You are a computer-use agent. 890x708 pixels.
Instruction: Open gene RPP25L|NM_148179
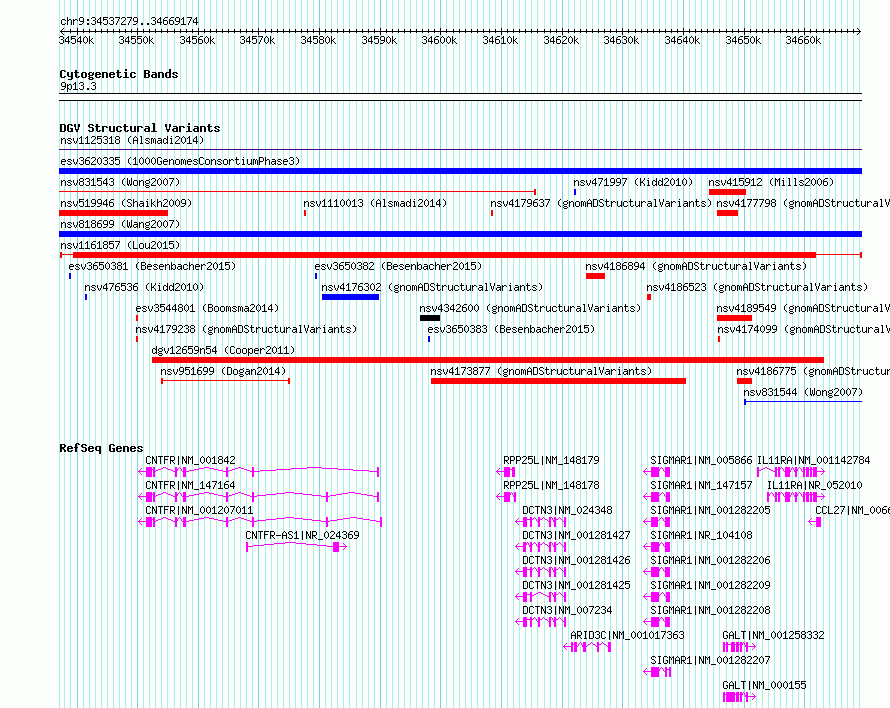coord(551,460)
